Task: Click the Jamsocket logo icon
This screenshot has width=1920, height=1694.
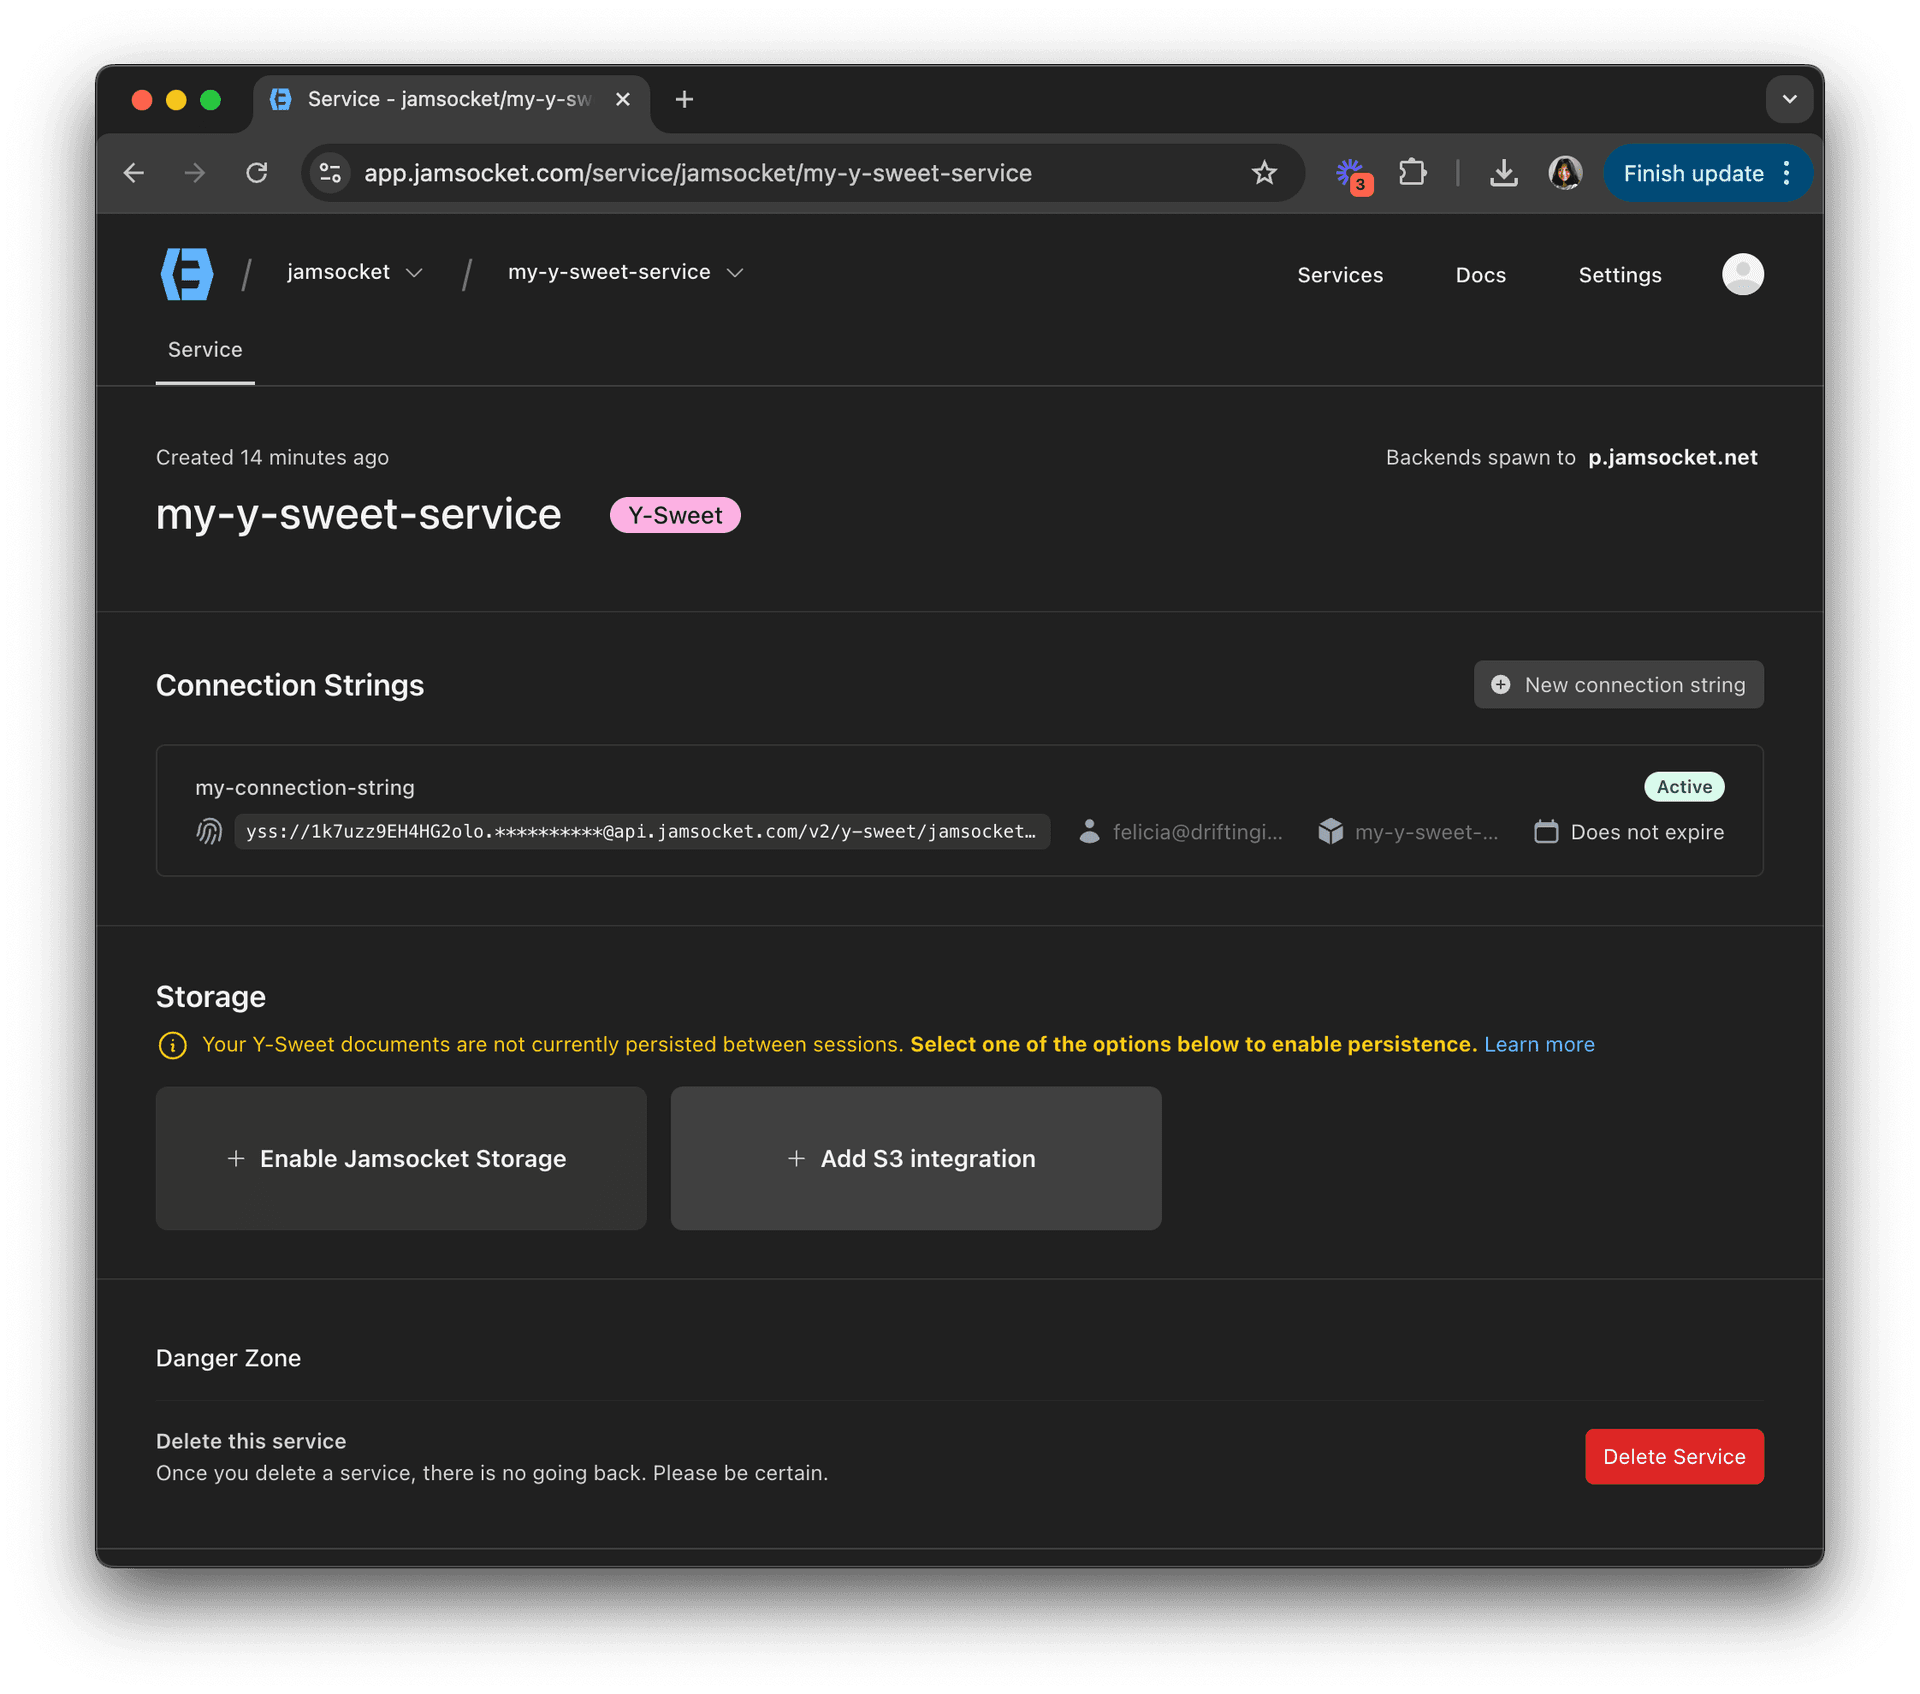Action: tap(187, 274)
